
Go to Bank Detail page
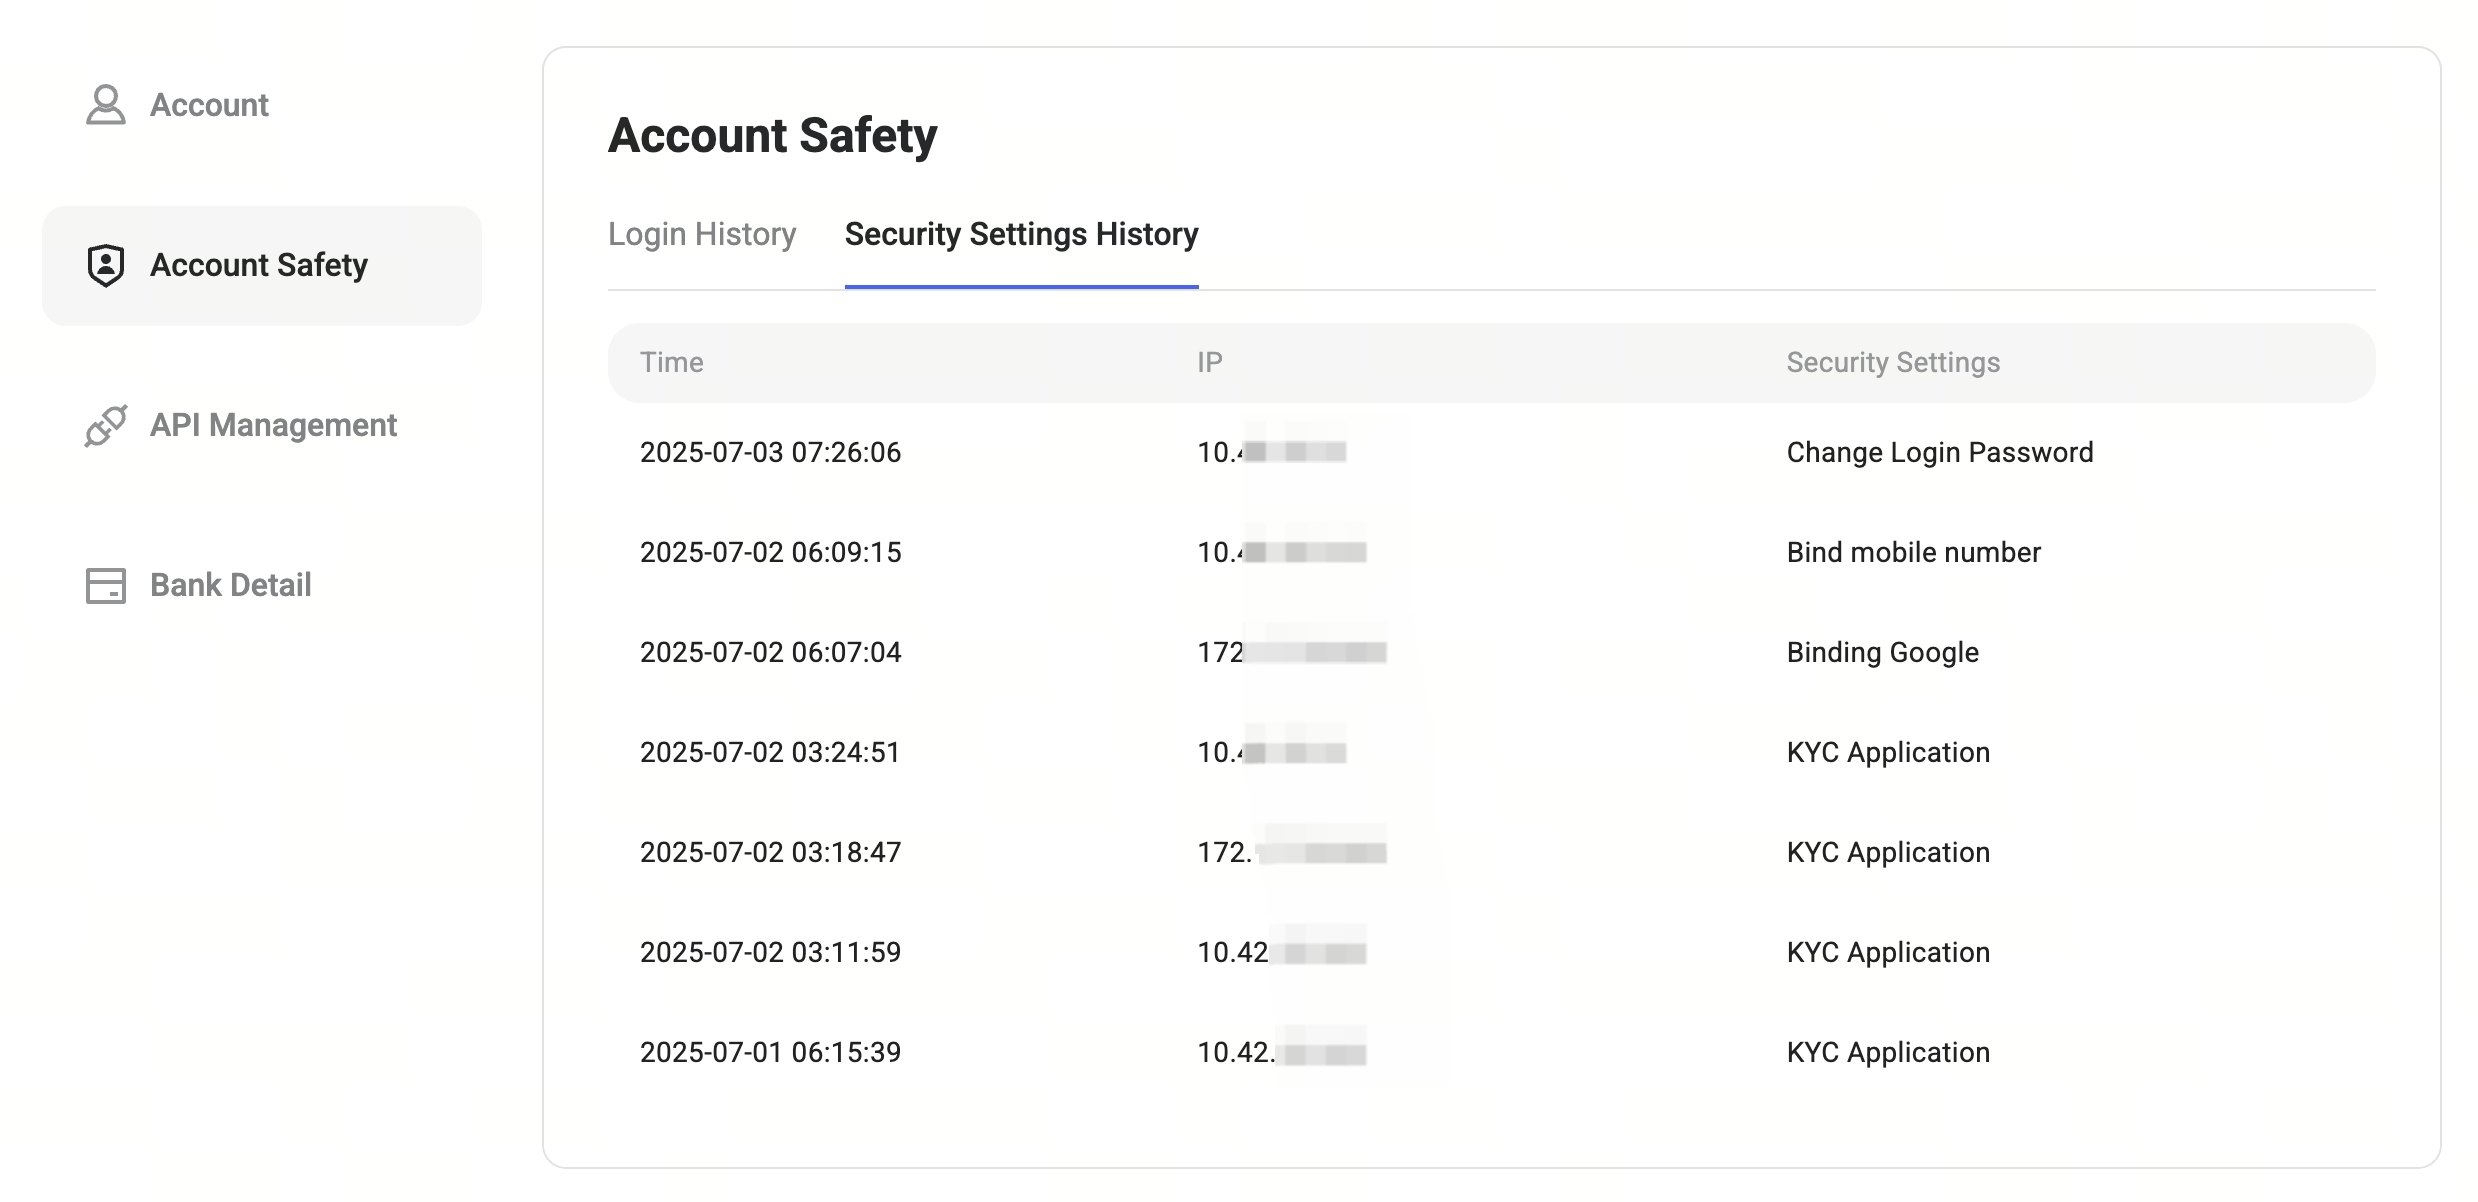click(230, 585)
